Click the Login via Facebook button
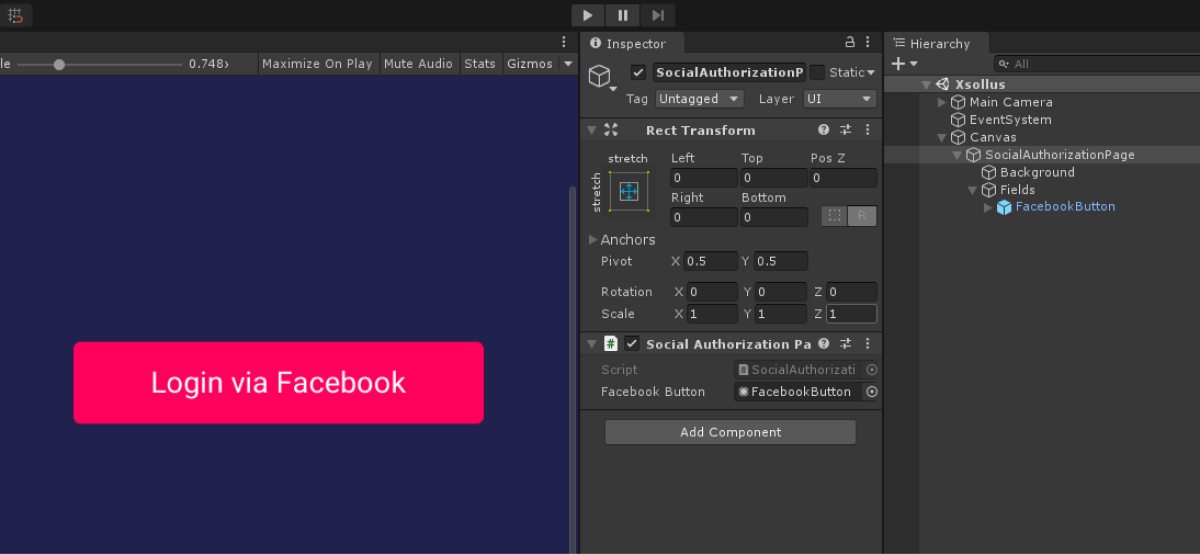This screenshot has width=1200, height=554. click(278, 383)
